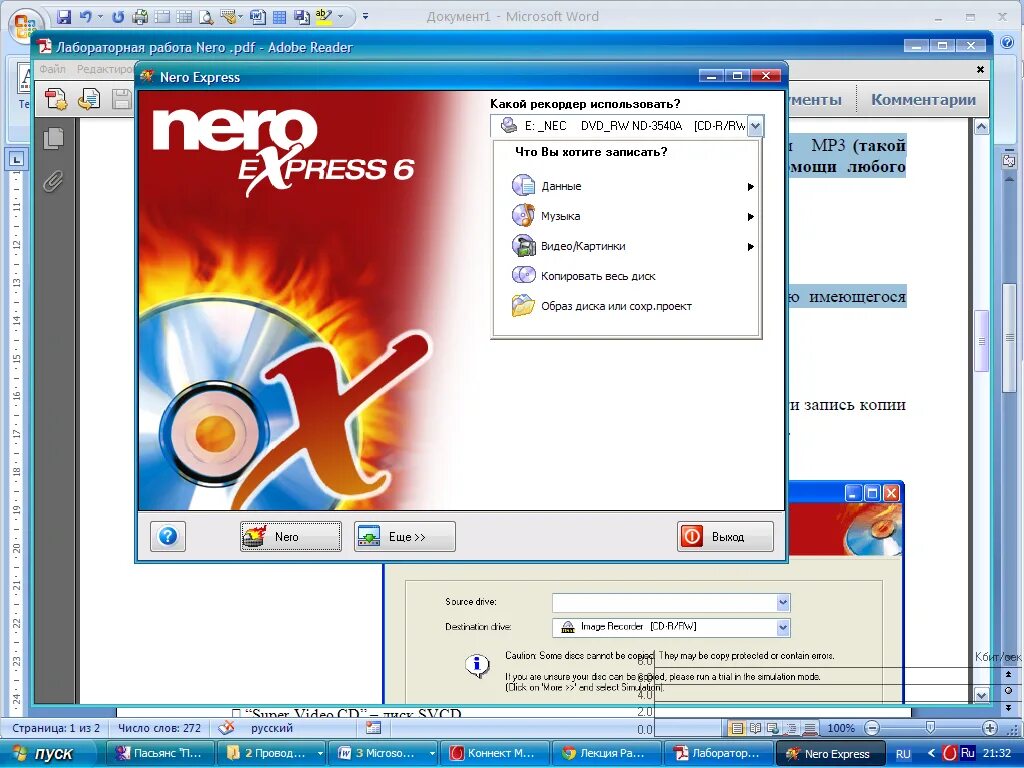This screenshot has width=1024, height=768.
Task: Open the recorder selection dropdown
Action: coord(755,126)
